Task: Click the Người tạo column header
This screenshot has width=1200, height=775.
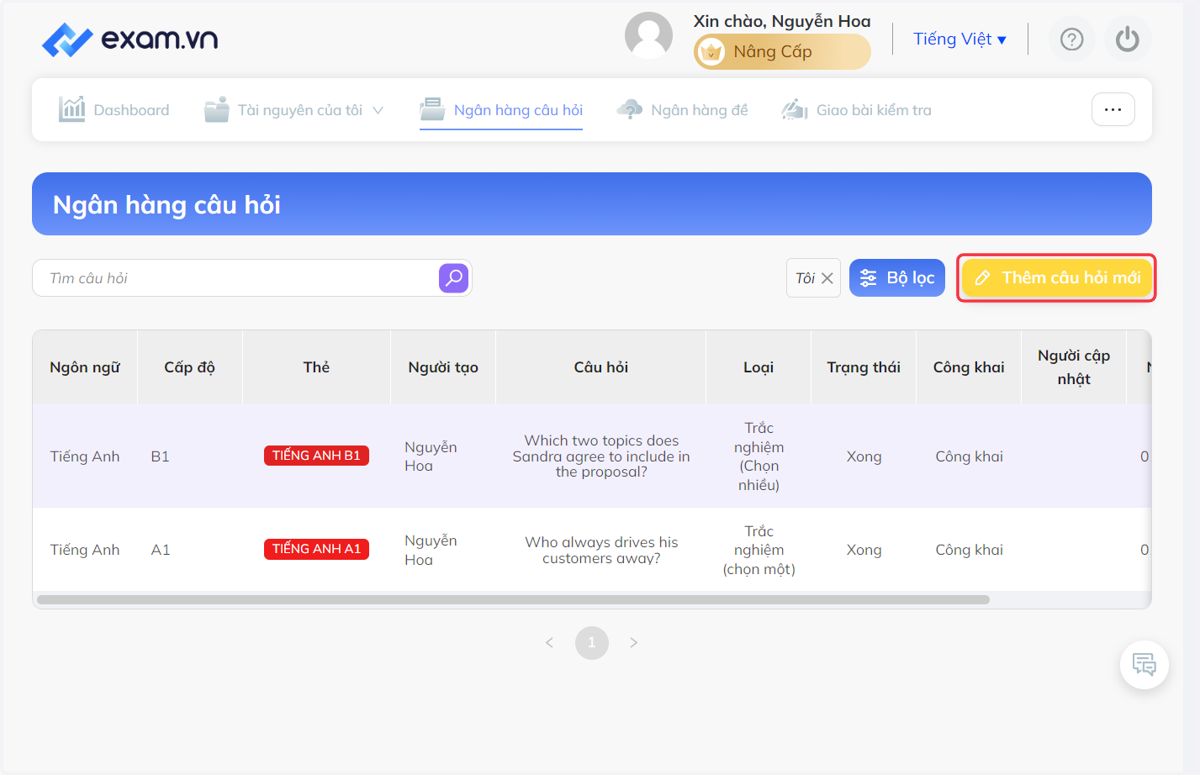Action: 443,367
